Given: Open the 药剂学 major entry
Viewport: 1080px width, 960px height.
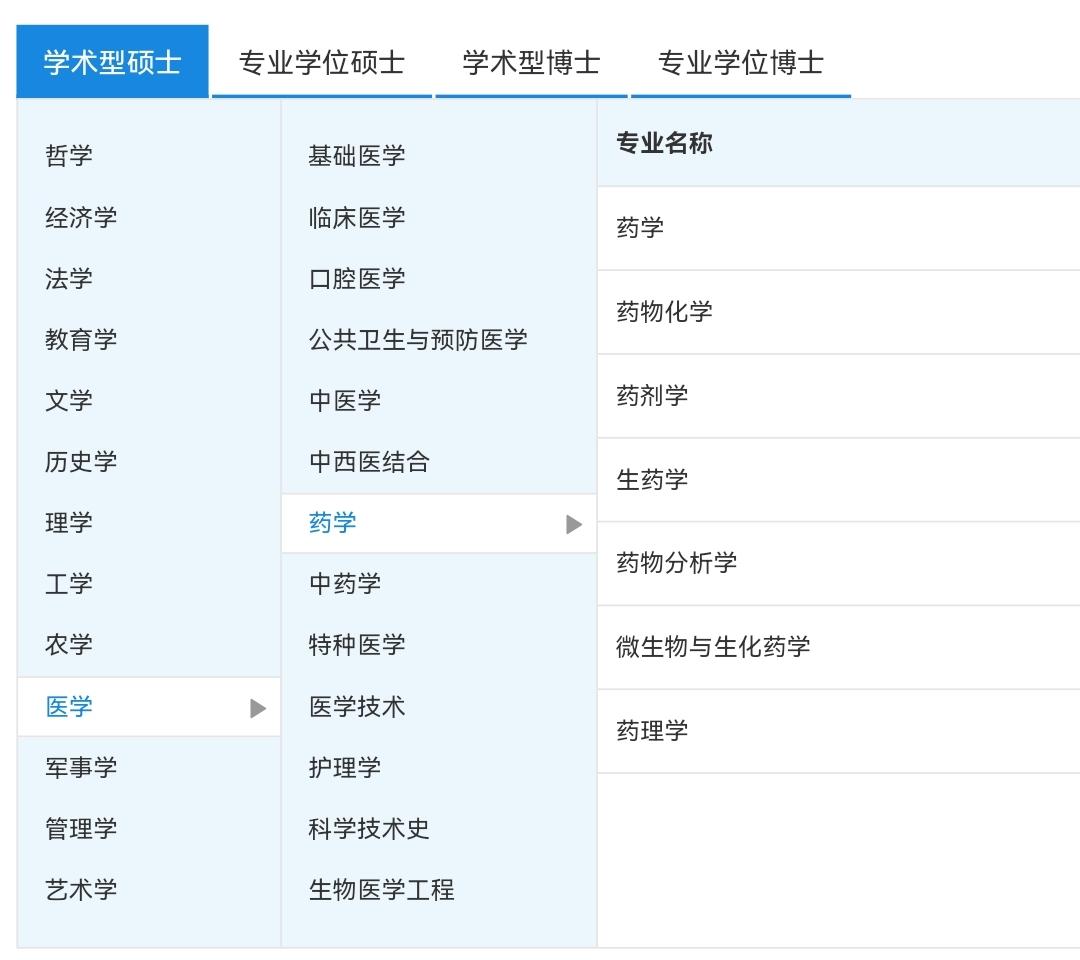Looking at the screenshot, I should coord(653,396).
